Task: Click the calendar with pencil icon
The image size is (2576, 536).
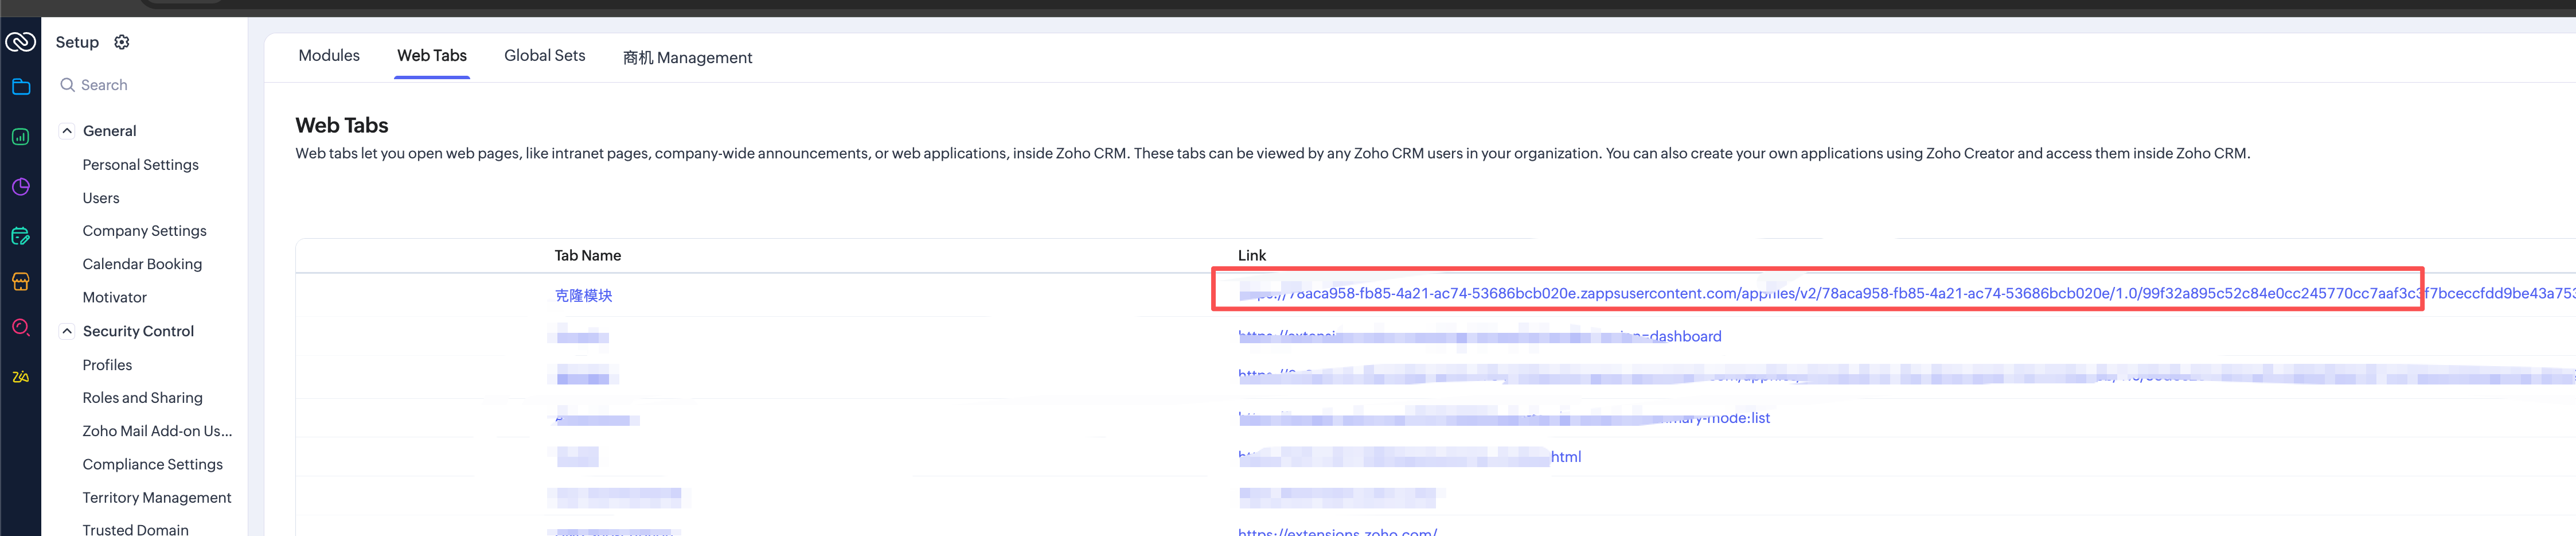Action: (x=20, y=236)
